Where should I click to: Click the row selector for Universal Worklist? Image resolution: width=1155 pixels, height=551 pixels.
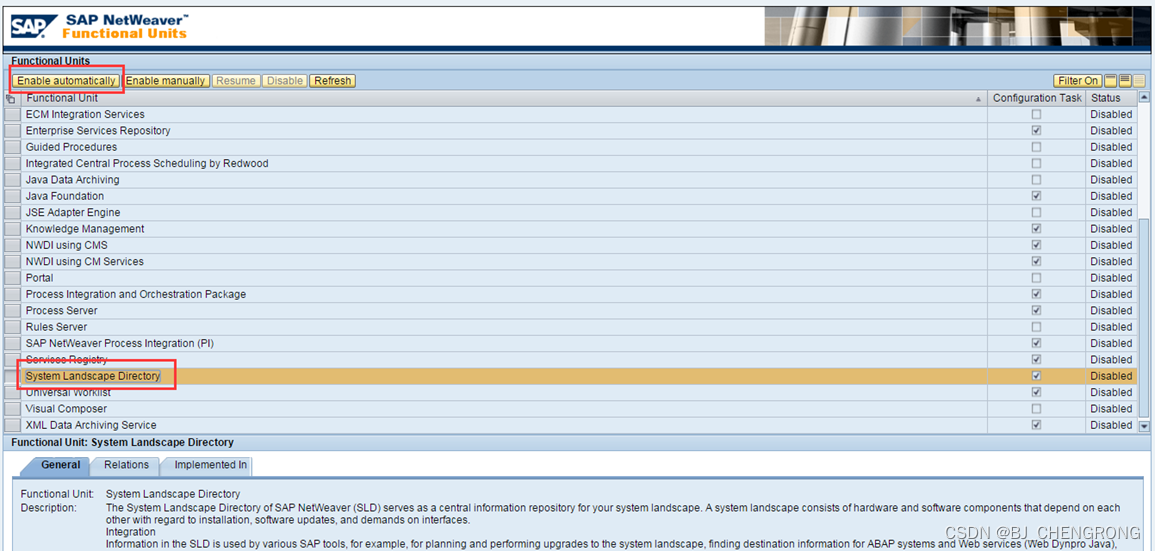13,393
